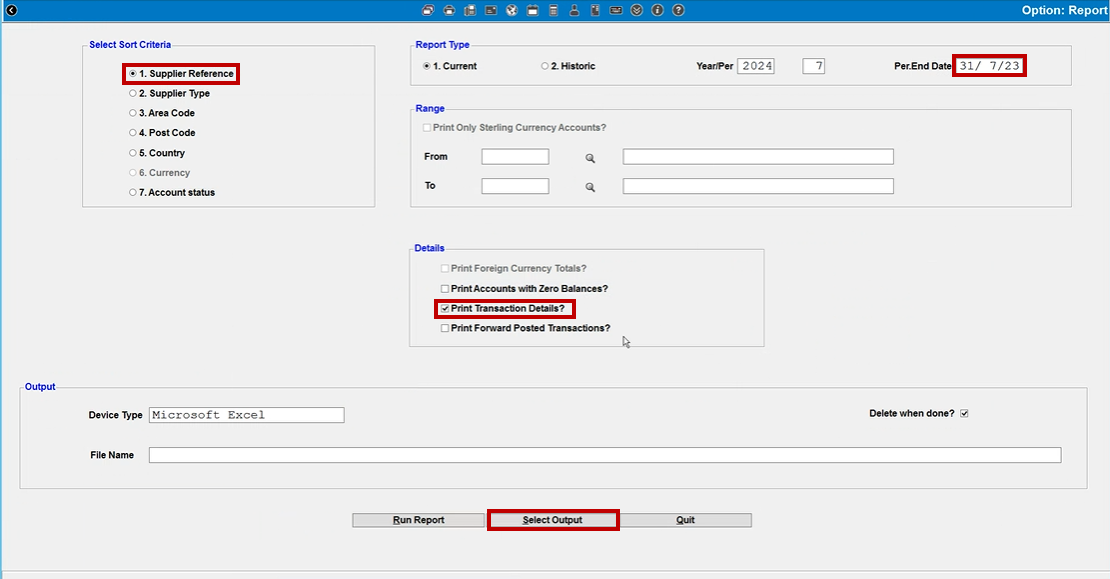Click the From description field

click(758, 156)
